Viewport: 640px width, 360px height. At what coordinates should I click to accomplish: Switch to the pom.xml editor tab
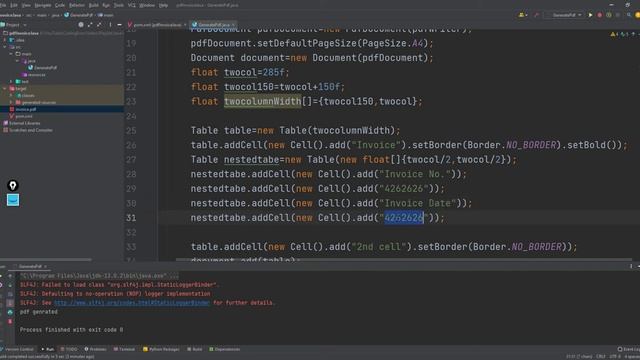157,25
